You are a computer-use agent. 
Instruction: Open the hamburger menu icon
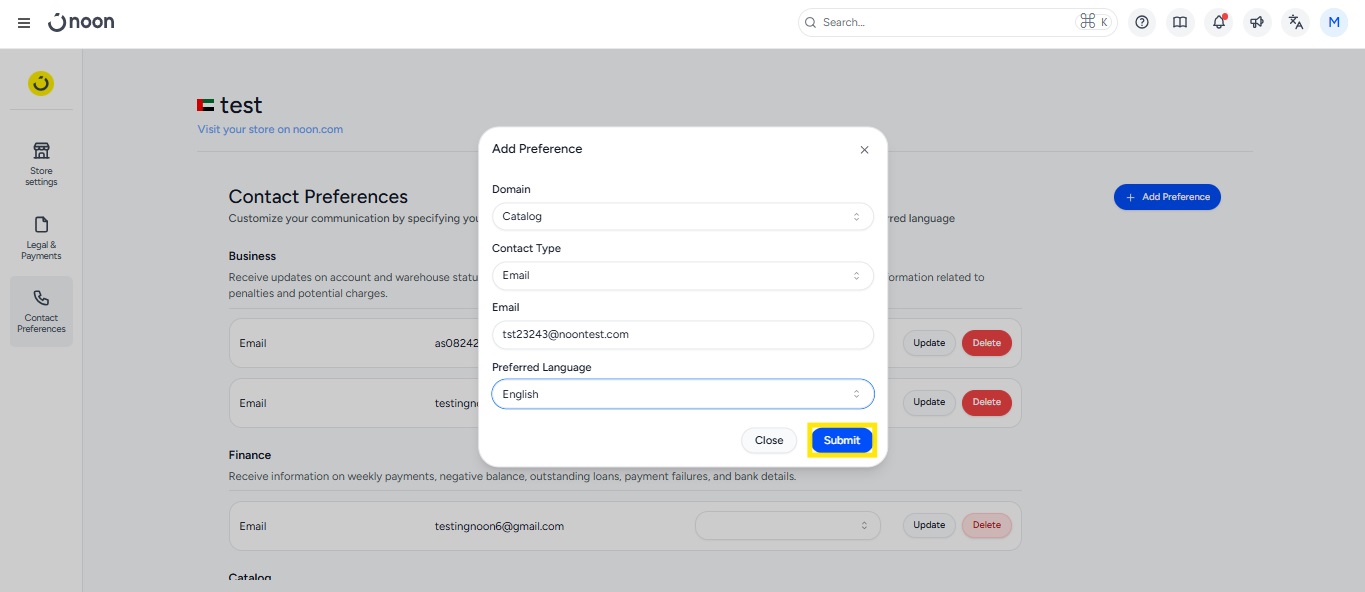24,23
